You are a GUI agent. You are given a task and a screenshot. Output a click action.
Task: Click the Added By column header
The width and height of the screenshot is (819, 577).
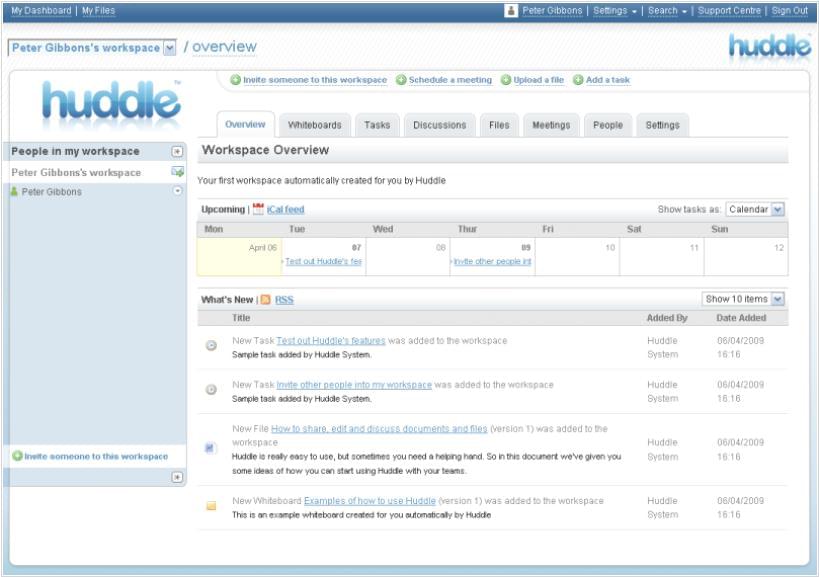point(667,317)
